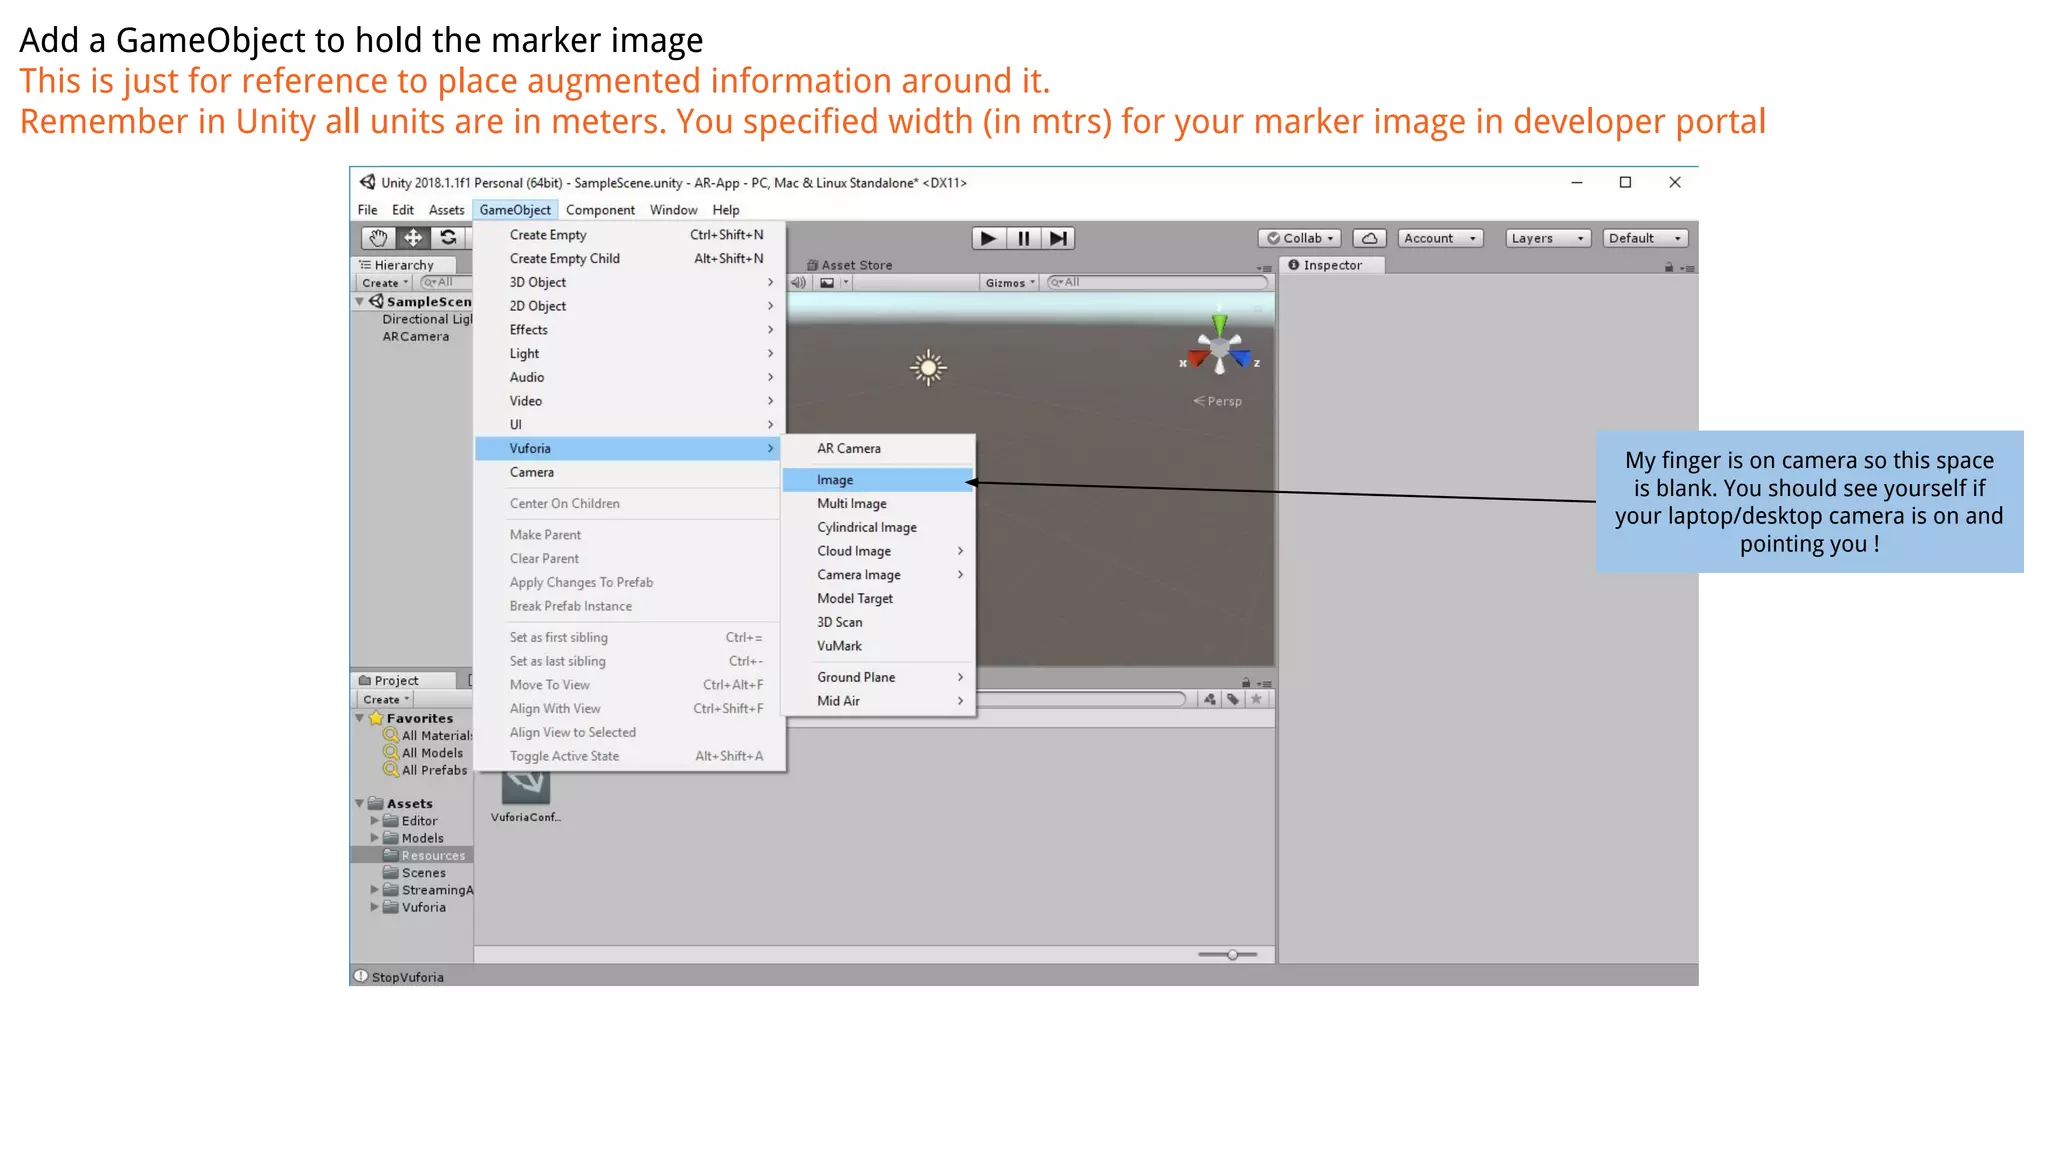Search project assets by label icon

pos(1233,699)
